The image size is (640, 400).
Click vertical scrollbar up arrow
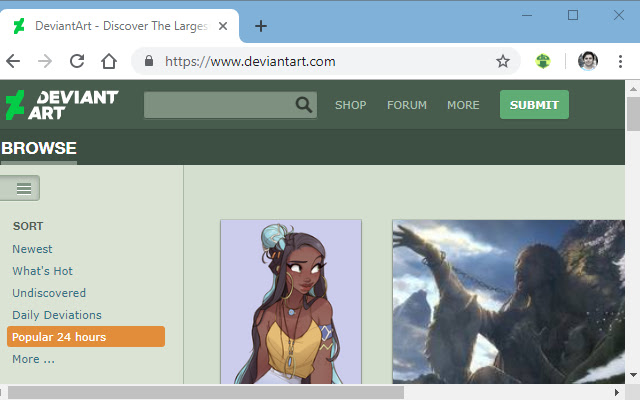pyautogui.click(x=633, y=89)
